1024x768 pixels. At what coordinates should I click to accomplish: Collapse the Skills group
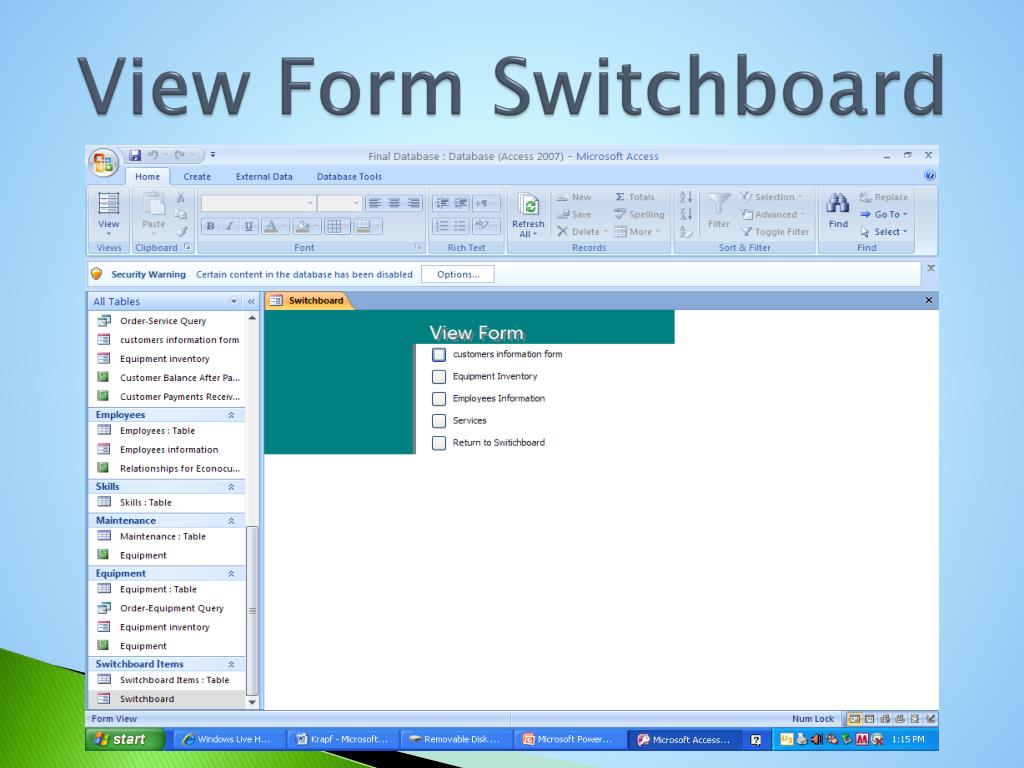click(x=231, y=487)
